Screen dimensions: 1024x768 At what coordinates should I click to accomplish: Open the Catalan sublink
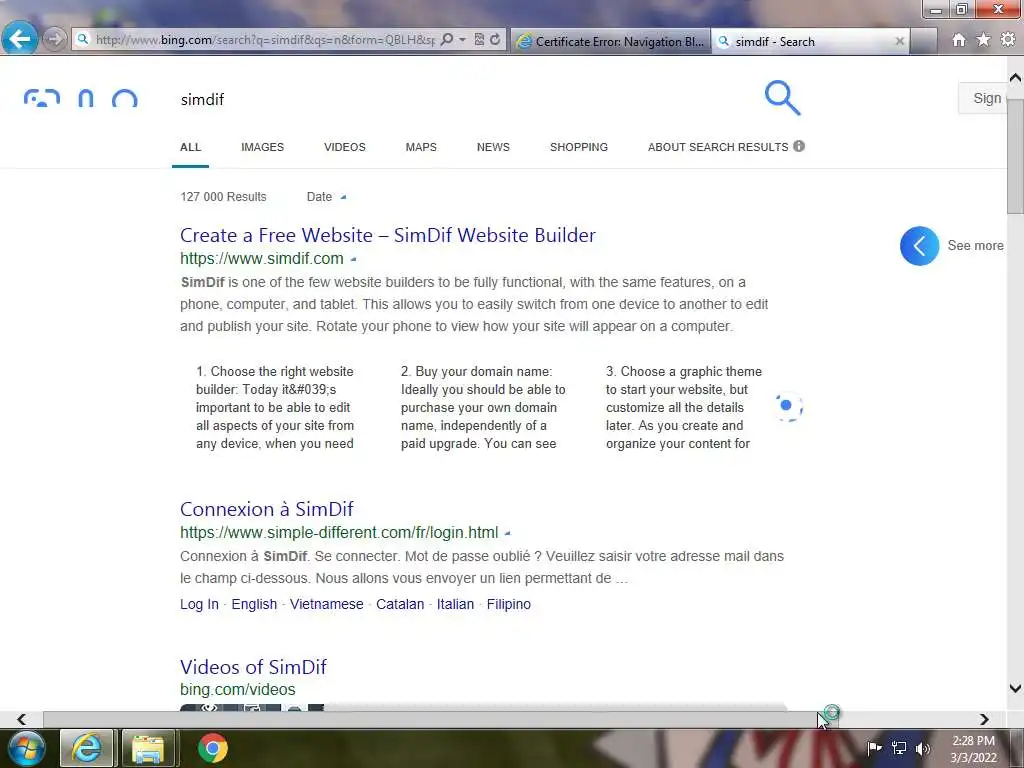[400, 604]
